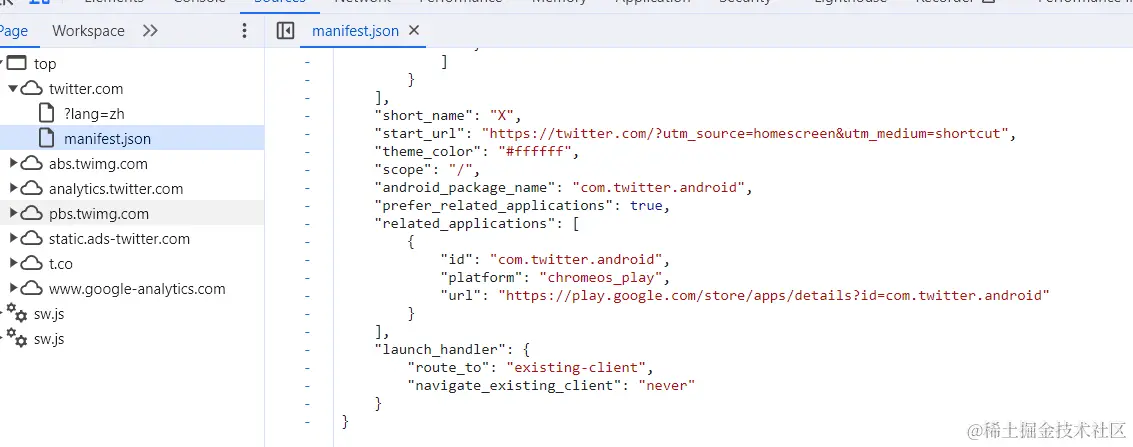The width and height of the screenshot is (1133, 447).
Task: Switch to the Workspace navigator tab
Action: pos(88,31)
